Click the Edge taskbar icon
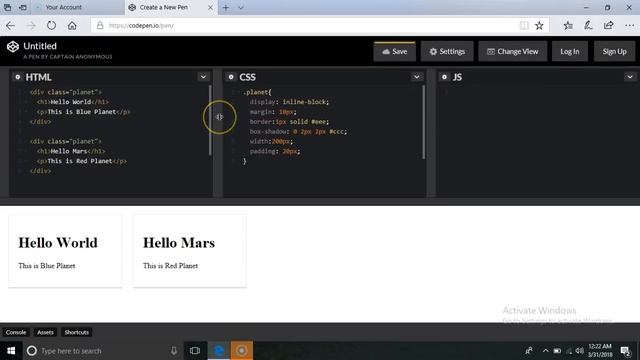Image resolution: width=640 pixels, height=360 pixels. (219, 351)
